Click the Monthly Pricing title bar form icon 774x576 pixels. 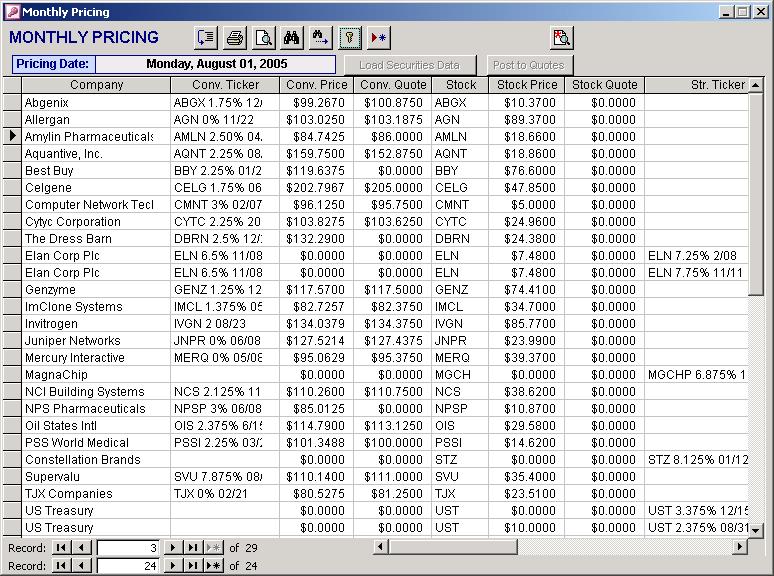[x=14, y=12]
